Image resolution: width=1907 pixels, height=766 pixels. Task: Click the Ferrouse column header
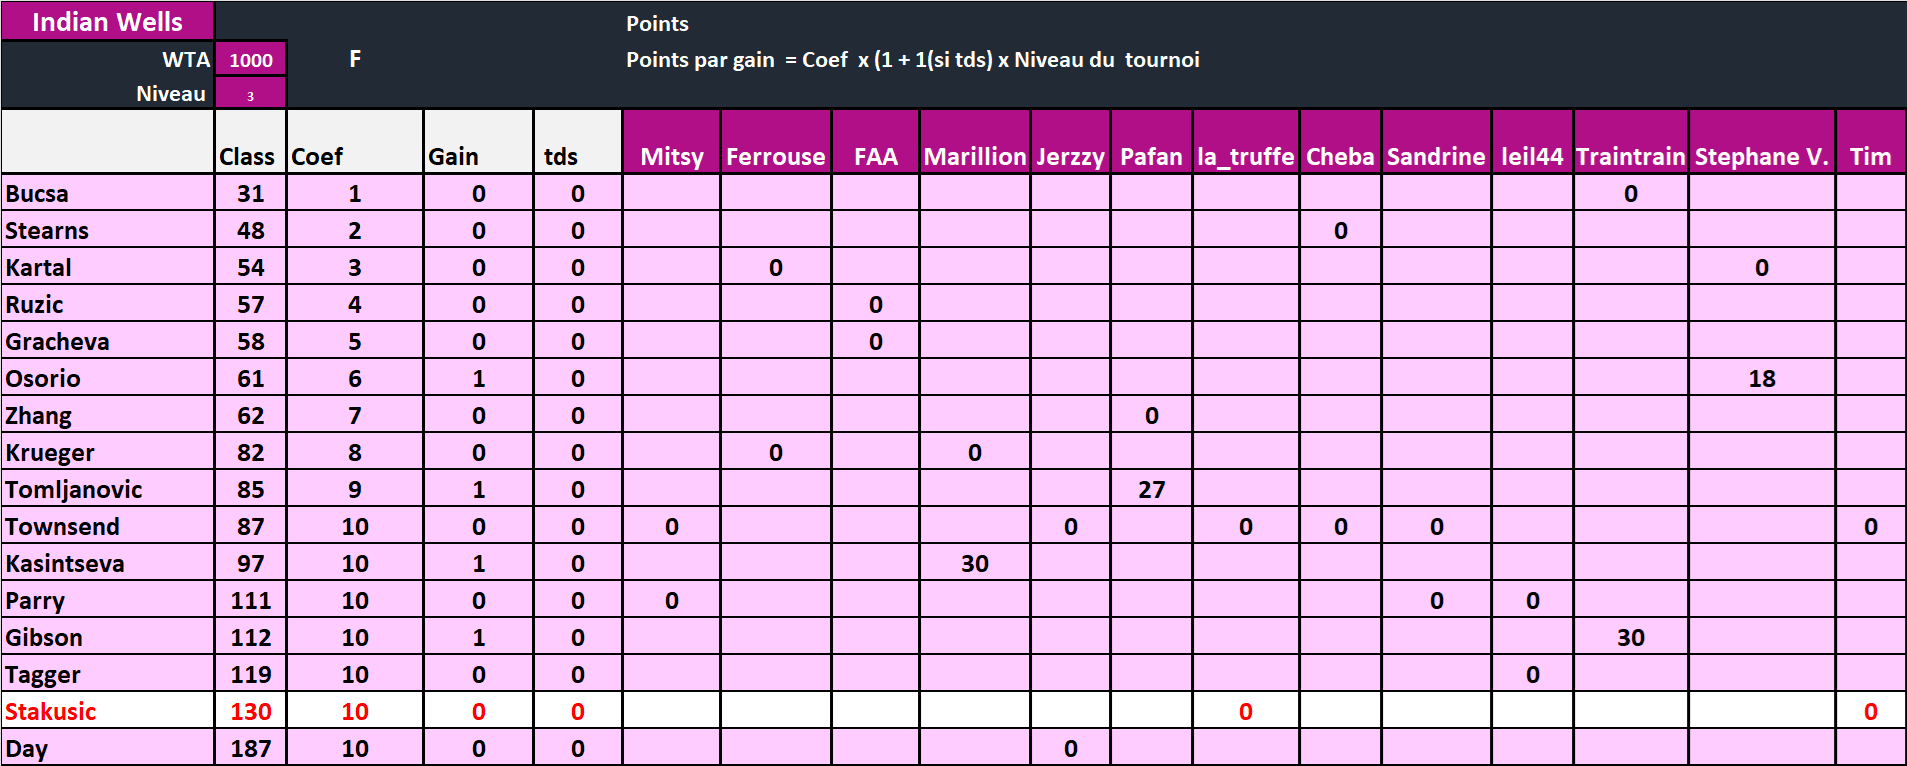point(775,156)
